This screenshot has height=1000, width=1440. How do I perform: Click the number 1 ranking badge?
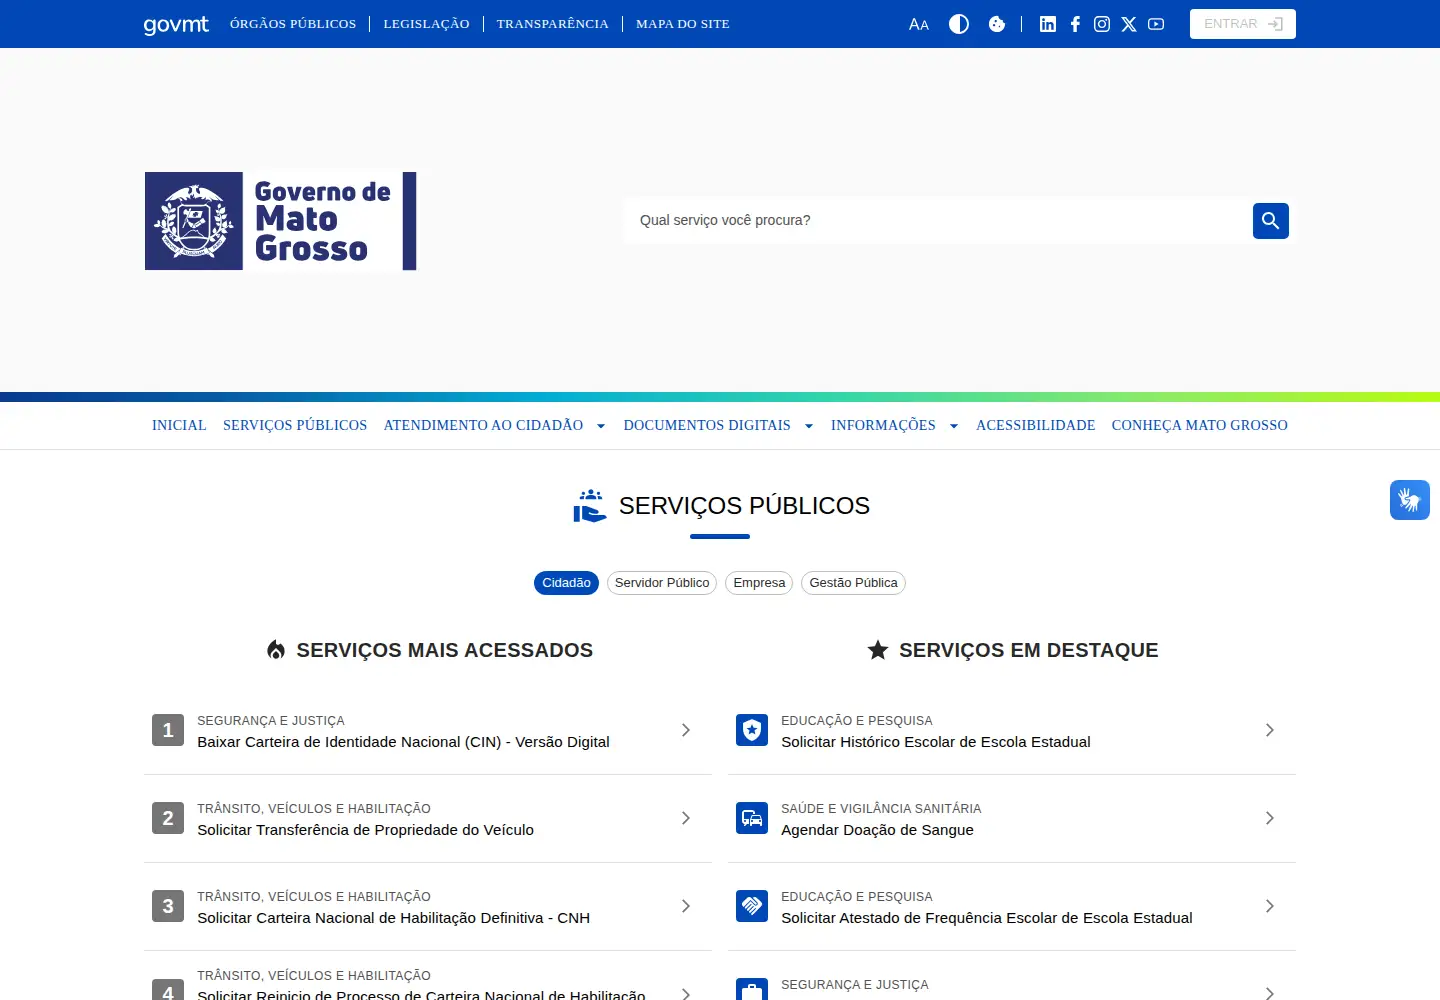(168, 730)
